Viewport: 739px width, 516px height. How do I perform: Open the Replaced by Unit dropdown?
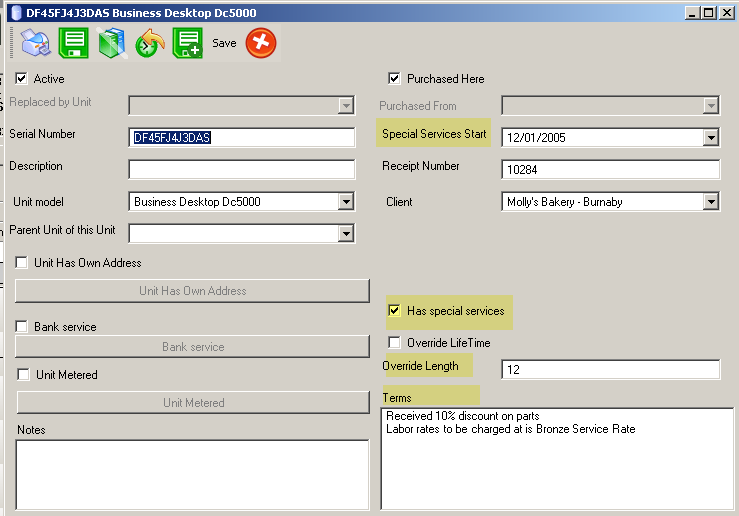pos(346,106)
